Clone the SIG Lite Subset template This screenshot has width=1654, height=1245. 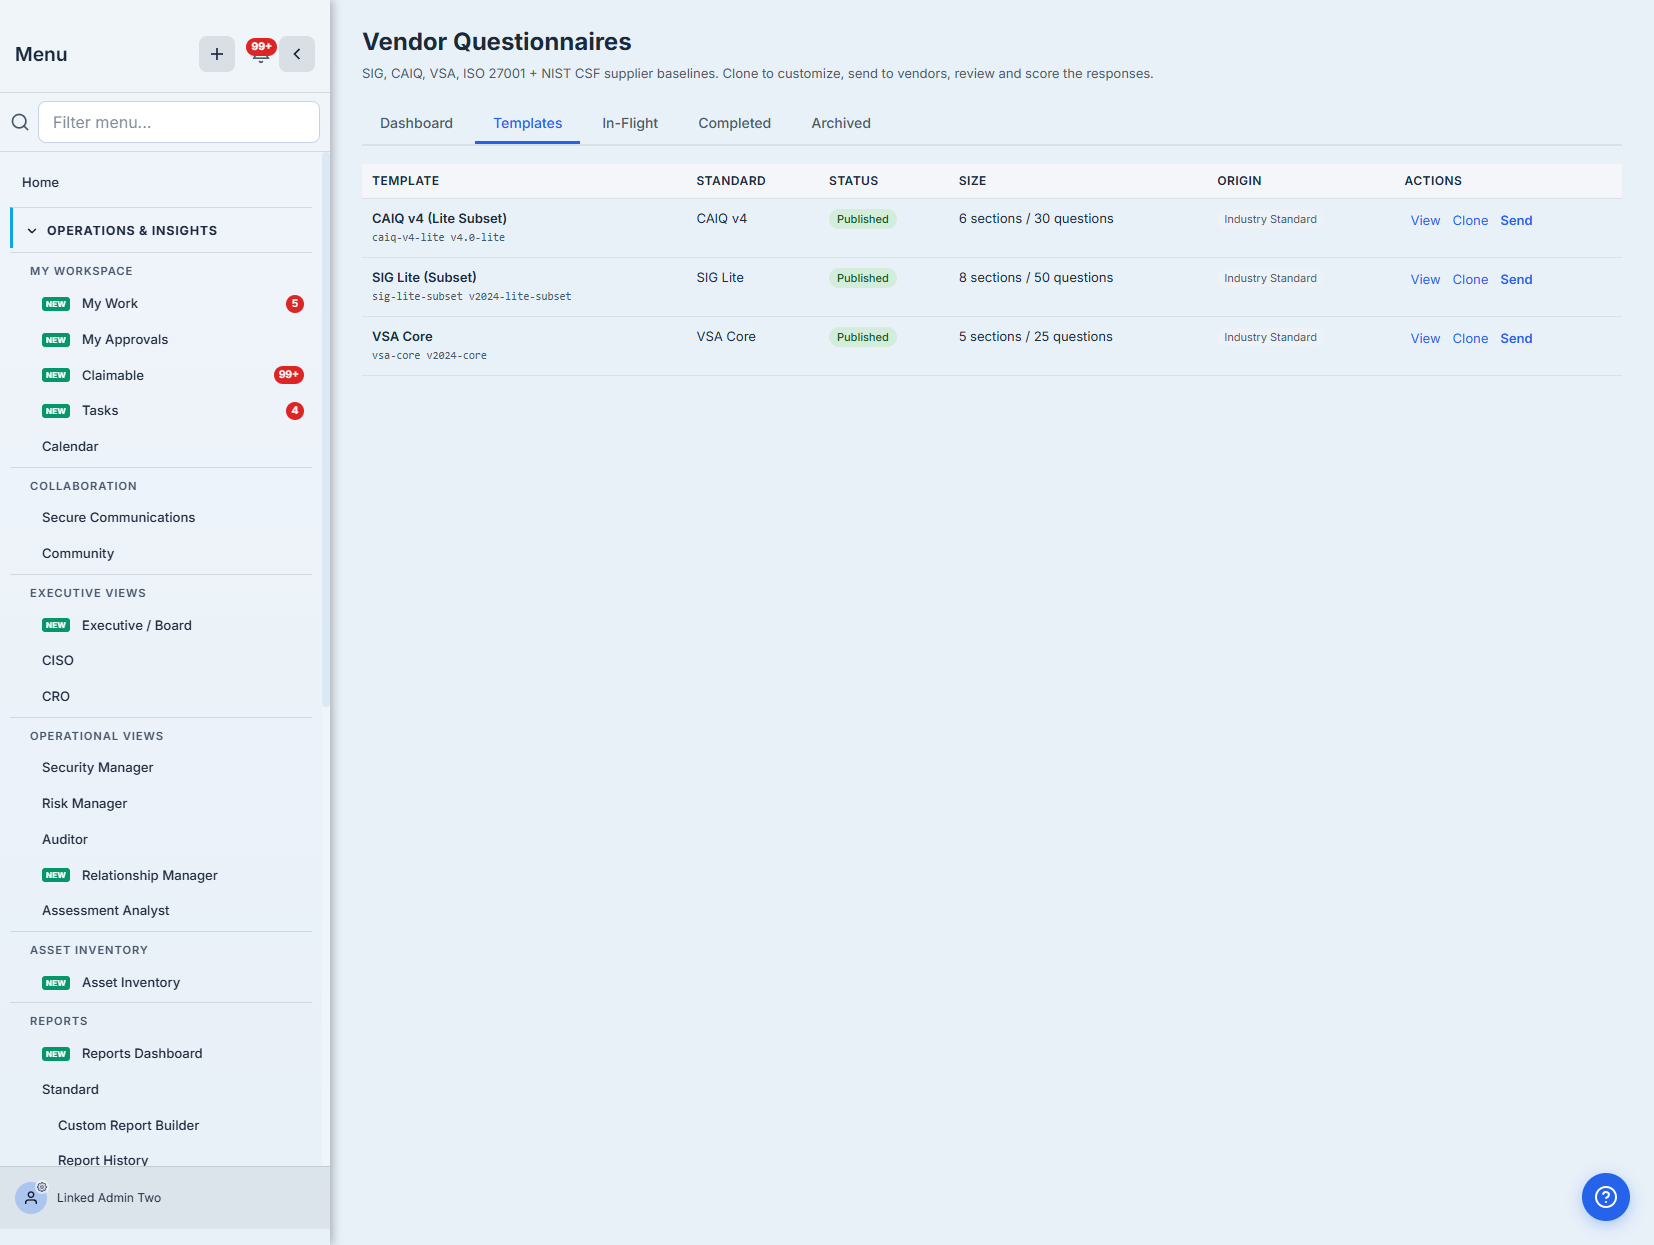click(x=1470, y=280)
